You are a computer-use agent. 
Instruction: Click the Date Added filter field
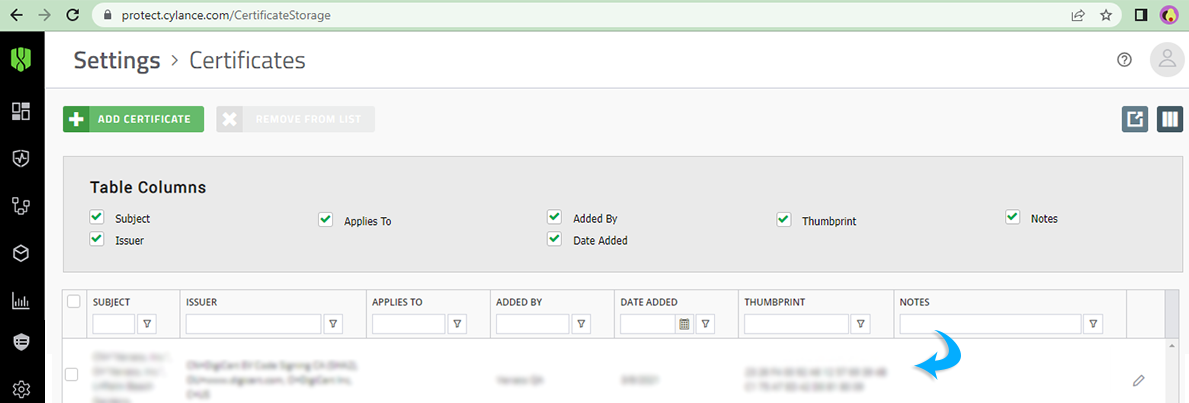(648, 324)
